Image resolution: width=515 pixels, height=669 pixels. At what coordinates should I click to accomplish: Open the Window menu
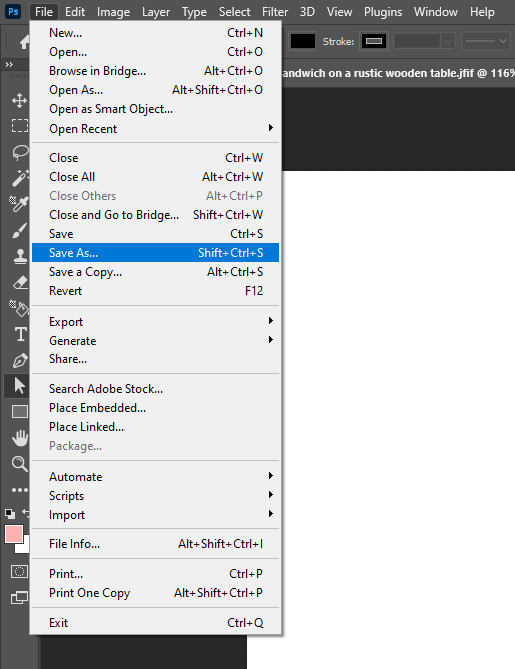pyautogui.click(x=436, y=12)
